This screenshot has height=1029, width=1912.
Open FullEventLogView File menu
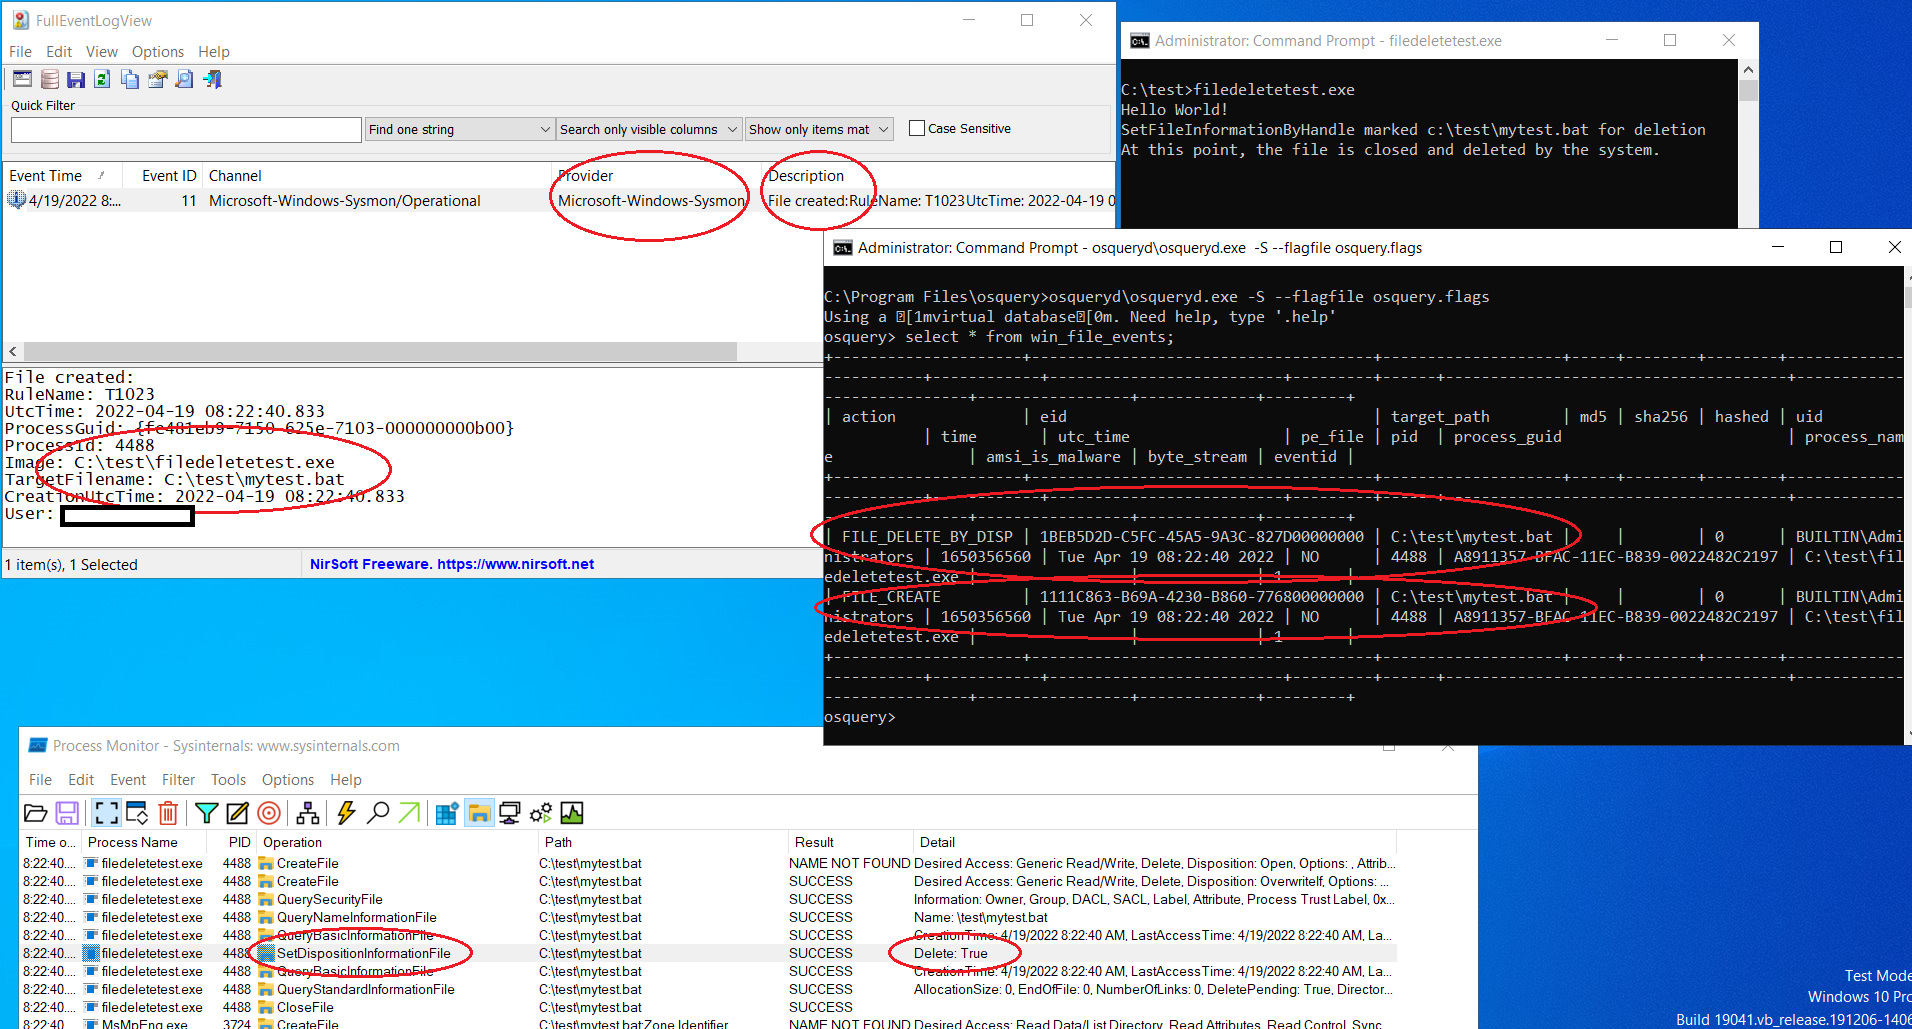[x=20, y=52]
